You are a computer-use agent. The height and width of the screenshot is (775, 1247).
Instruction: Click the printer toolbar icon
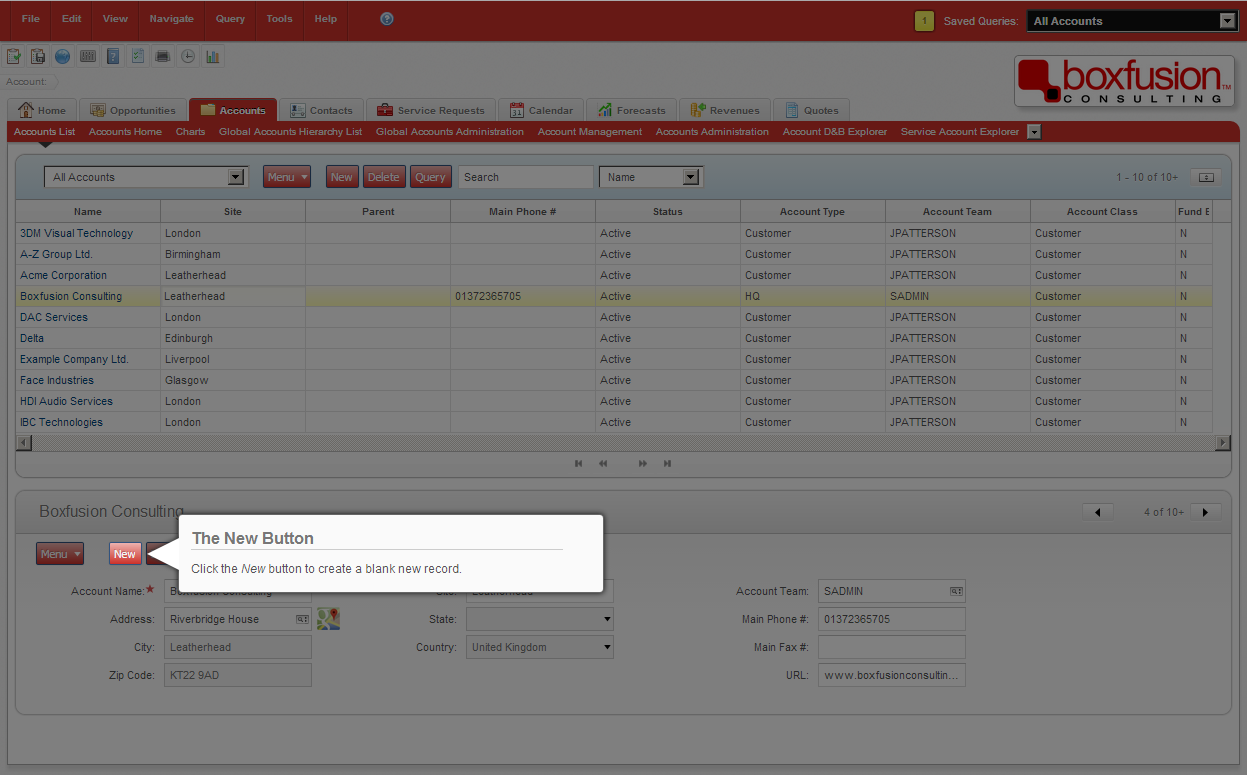[162, 56]
